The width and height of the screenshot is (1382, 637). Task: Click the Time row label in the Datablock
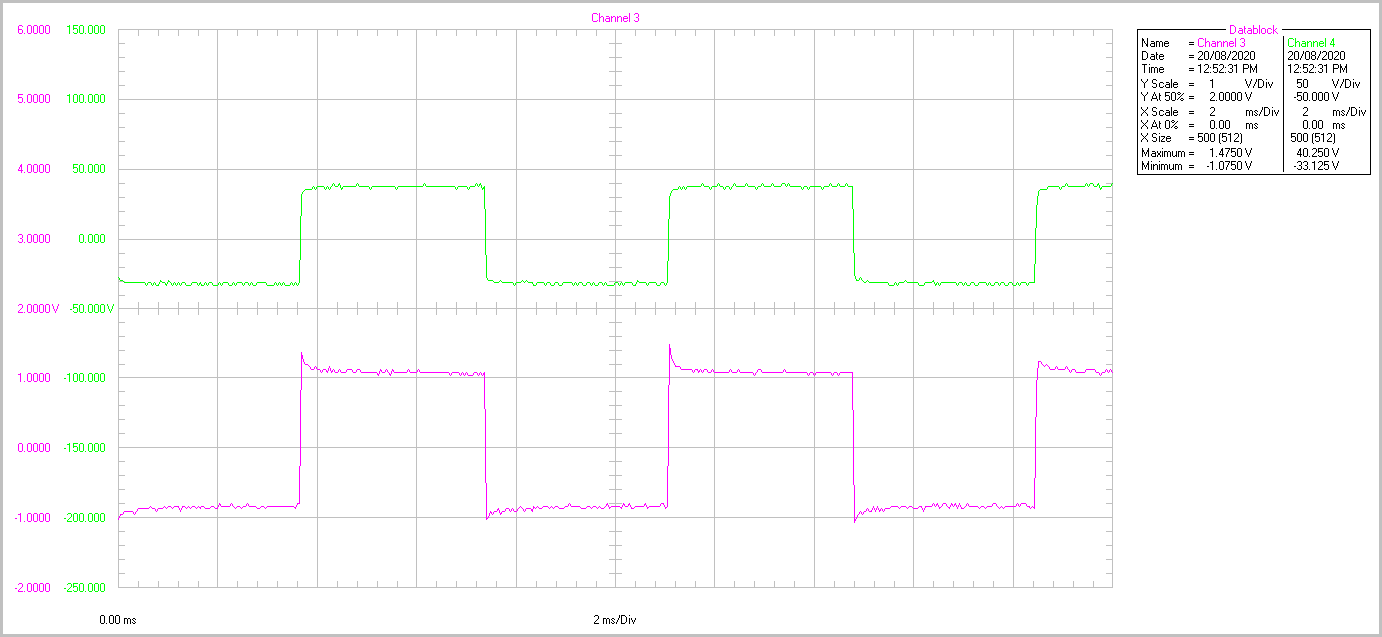click(x=1153, y=69)
